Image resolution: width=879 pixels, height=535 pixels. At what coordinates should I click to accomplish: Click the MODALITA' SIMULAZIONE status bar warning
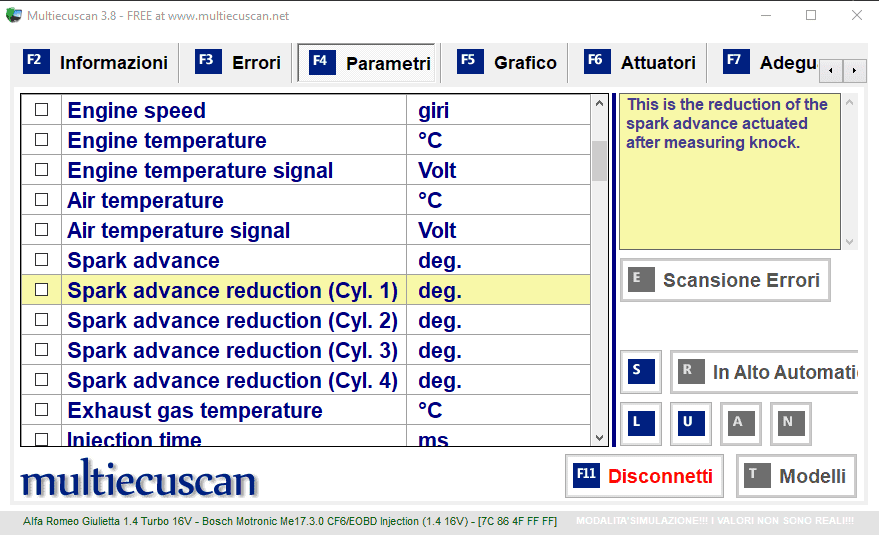(x=715, y=520)
